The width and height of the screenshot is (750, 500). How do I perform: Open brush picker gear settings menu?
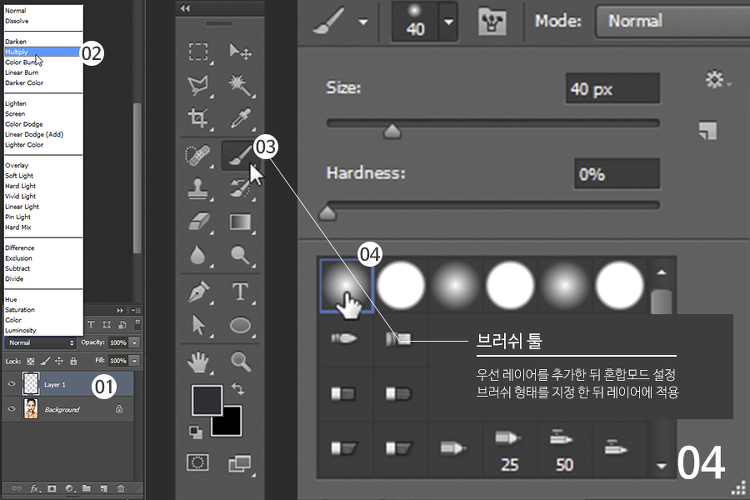[717, 79]
